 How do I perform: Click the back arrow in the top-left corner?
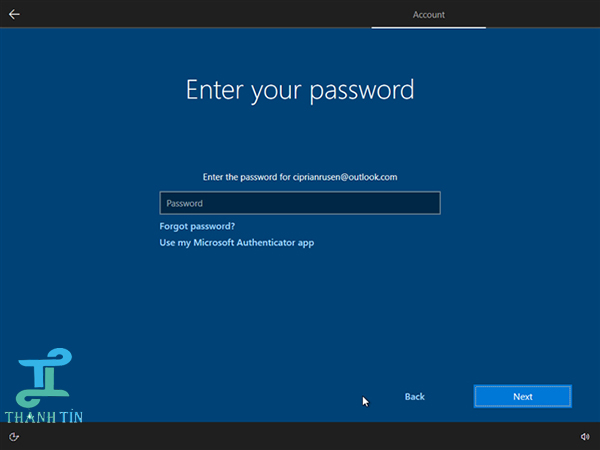[14, 14]
